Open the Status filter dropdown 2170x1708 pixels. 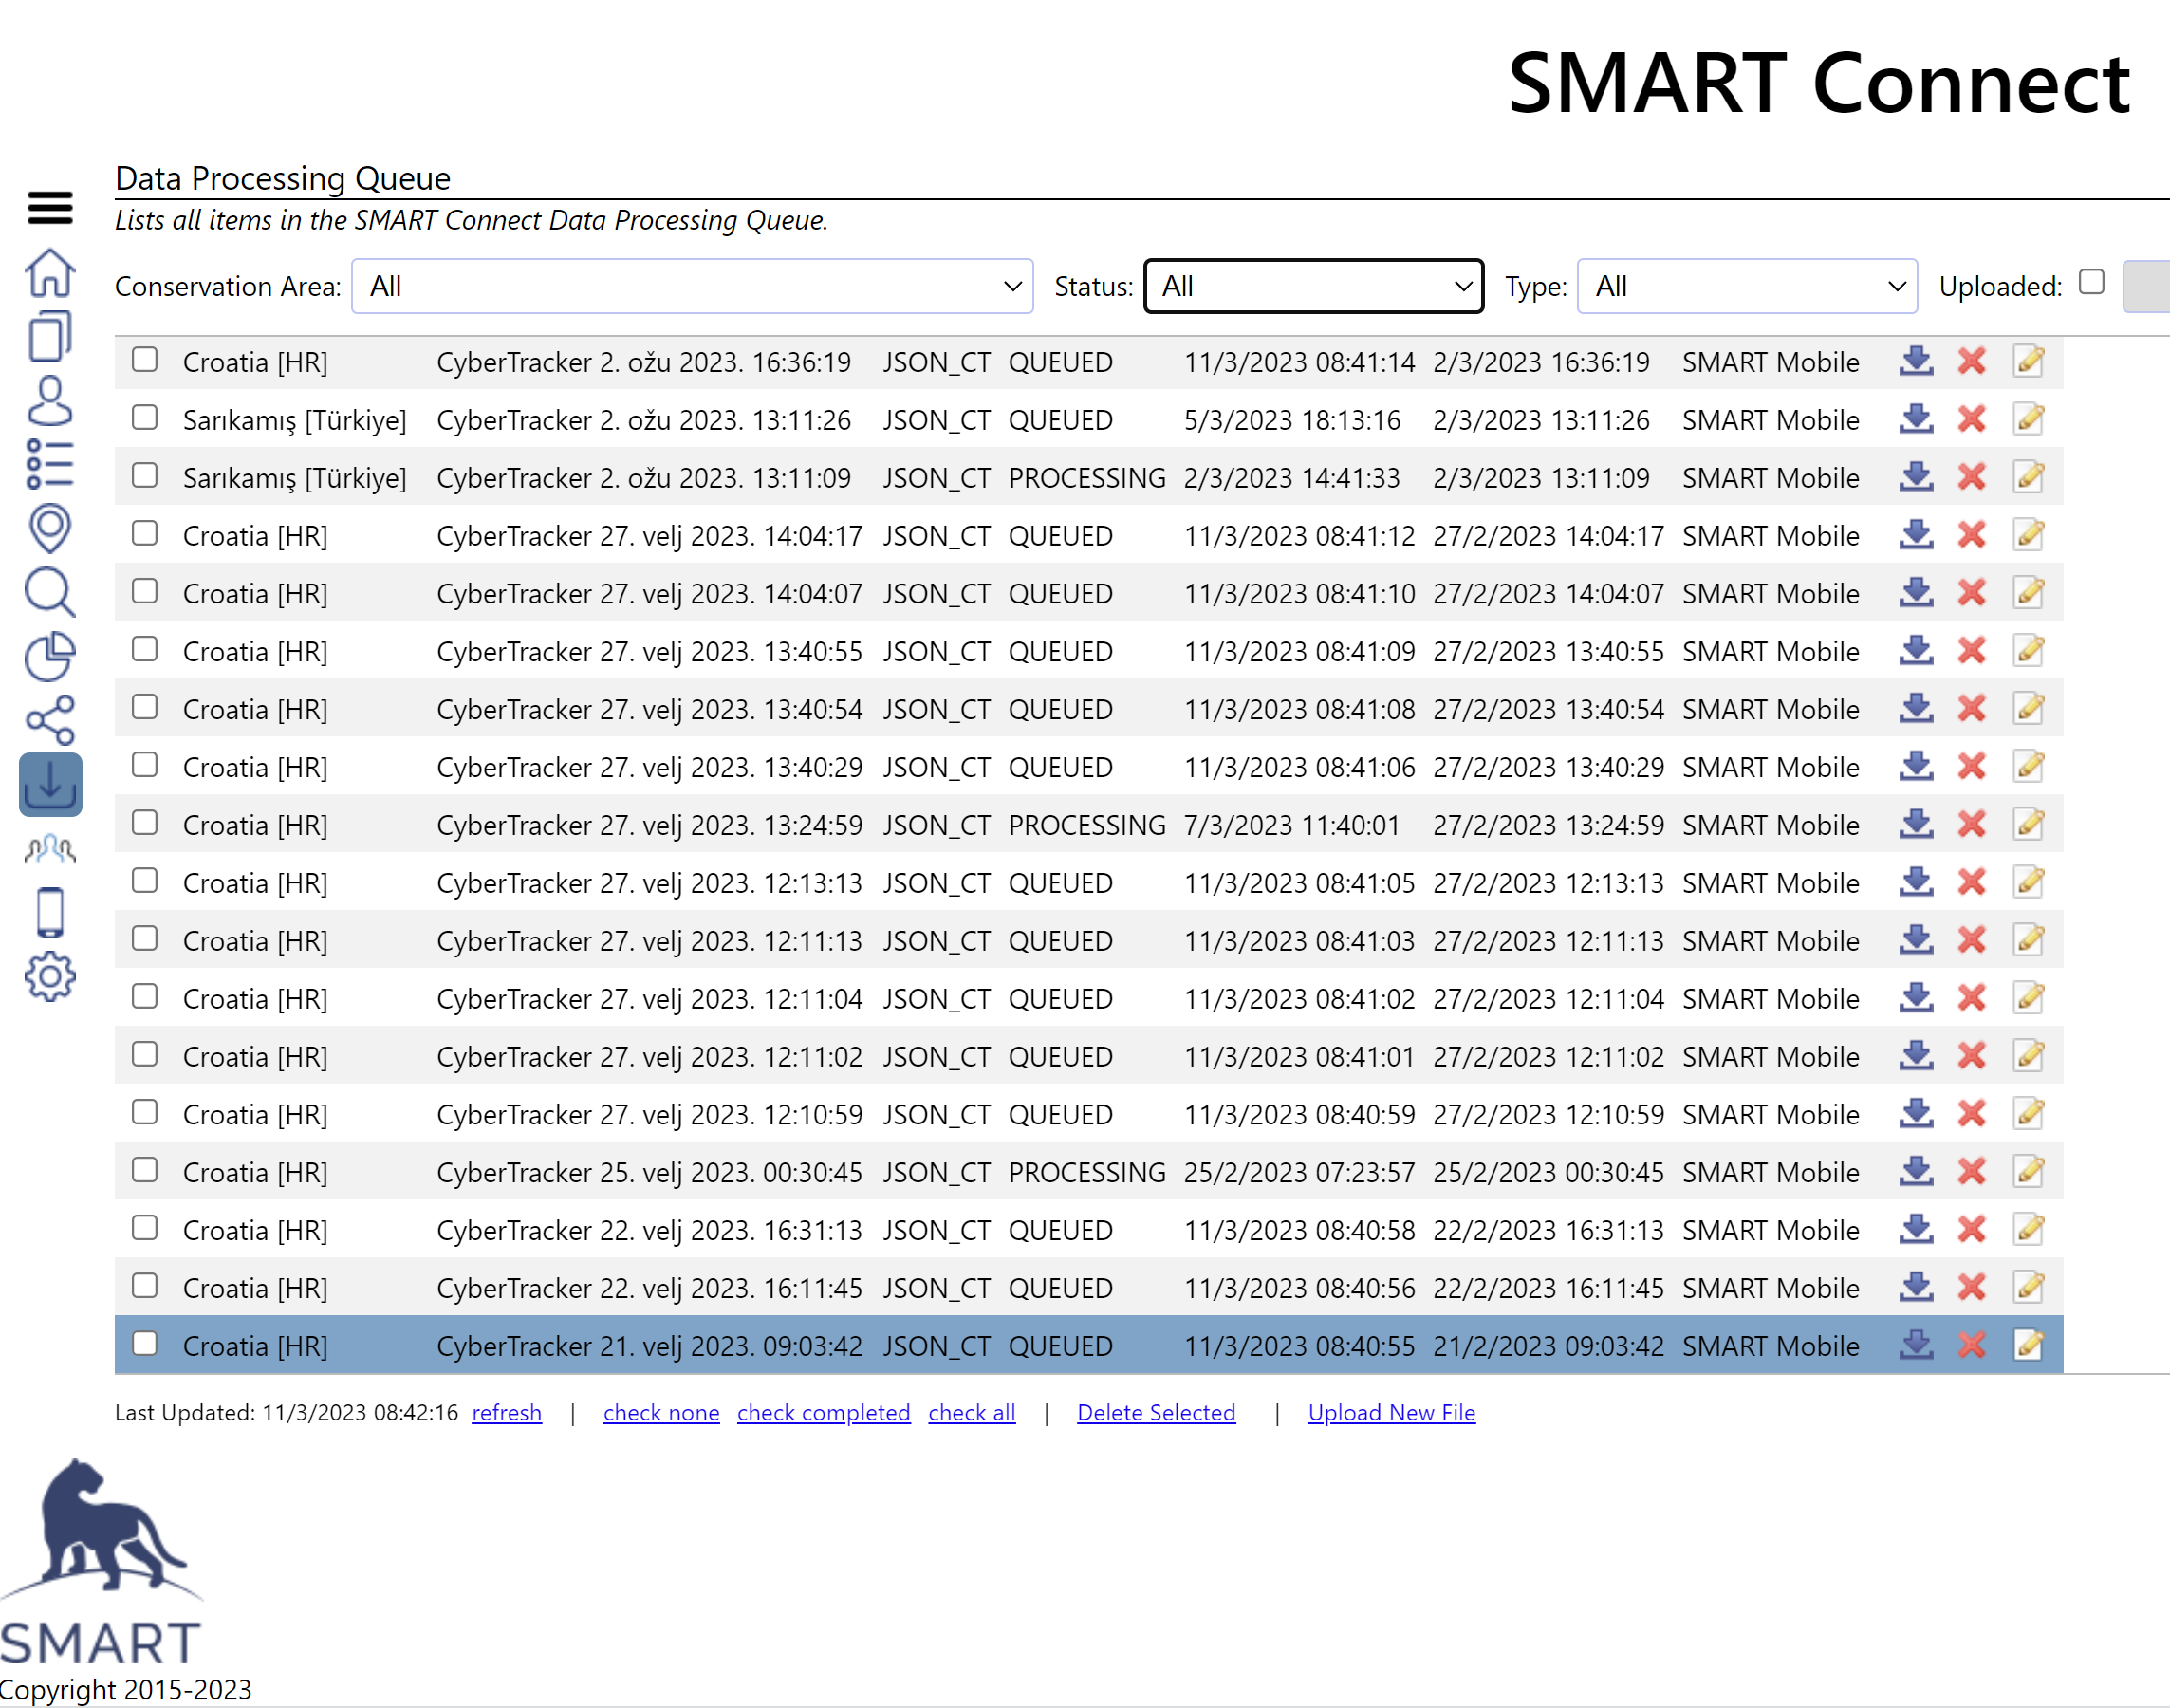[1313, 287]
